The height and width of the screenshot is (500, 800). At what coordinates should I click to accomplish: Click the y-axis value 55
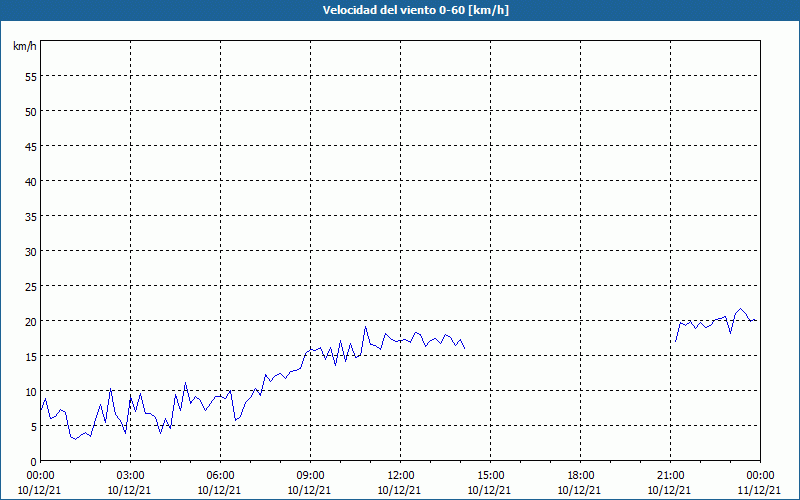[31, 77]
